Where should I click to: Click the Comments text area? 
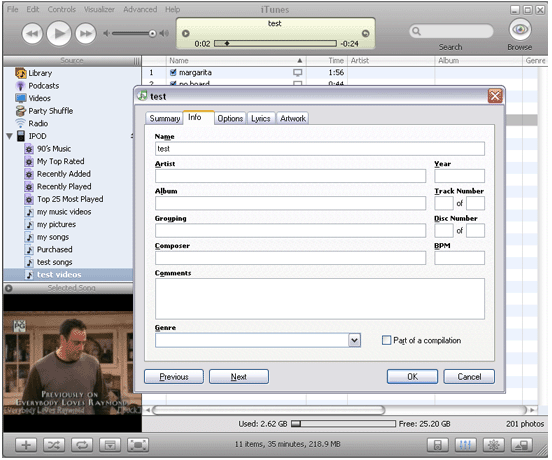[x=320, y=299]
